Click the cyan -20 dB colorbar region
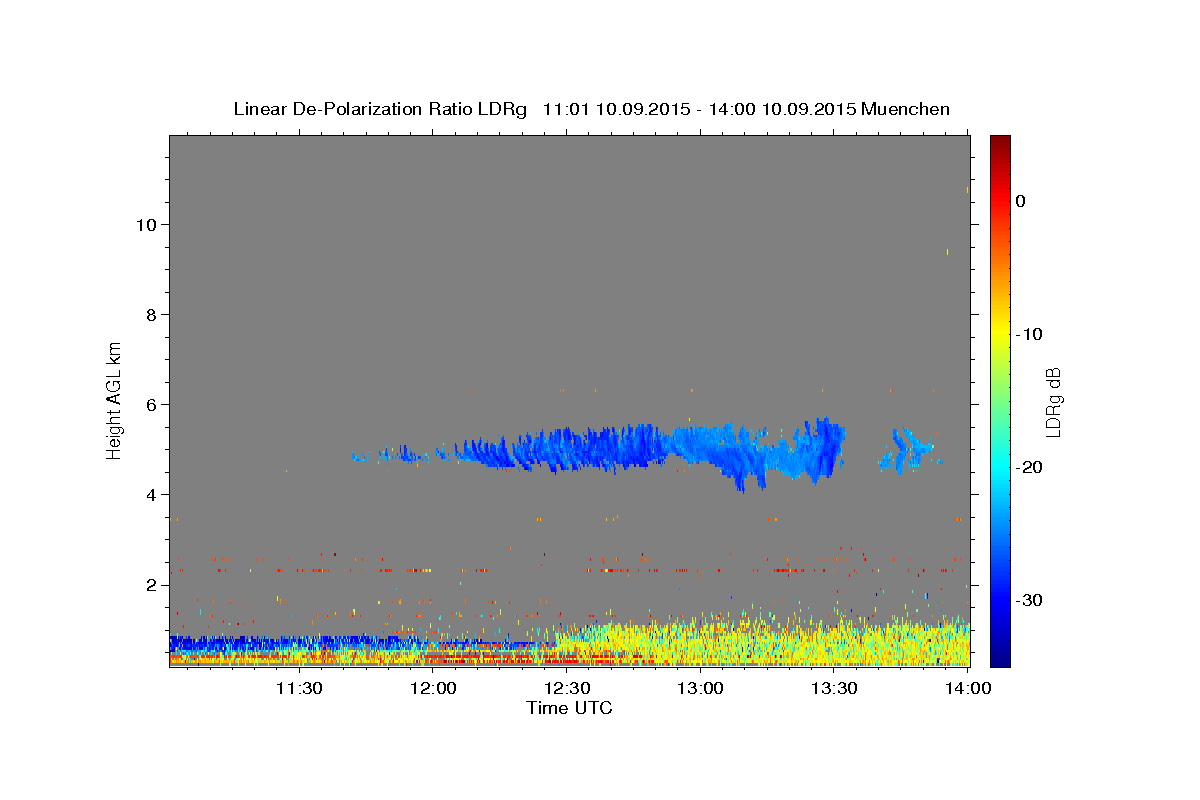This screenshot has width=1200, height=800. point(1000,467)
